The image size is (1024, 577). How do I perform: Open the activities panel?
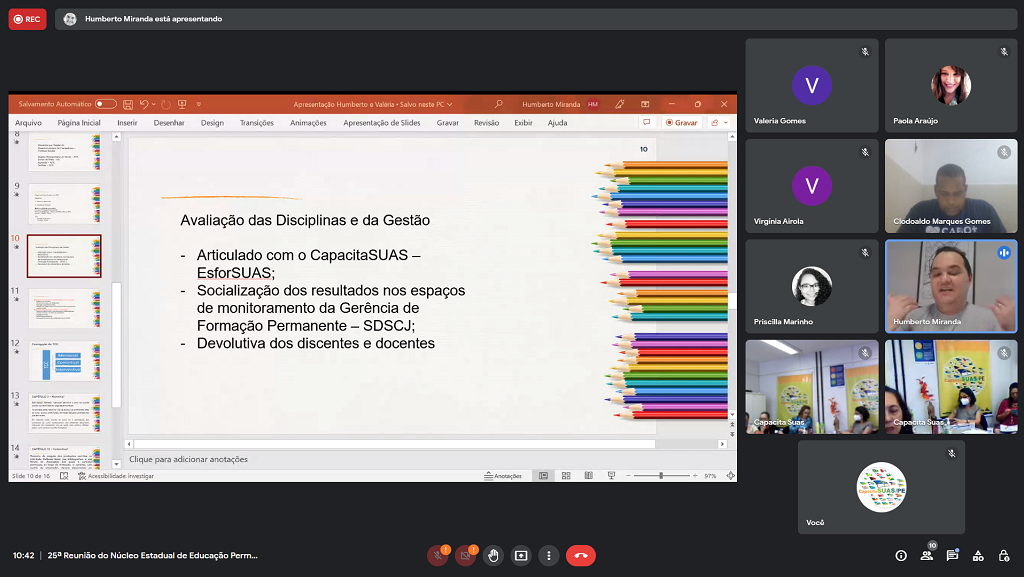(x=978, y=555)
